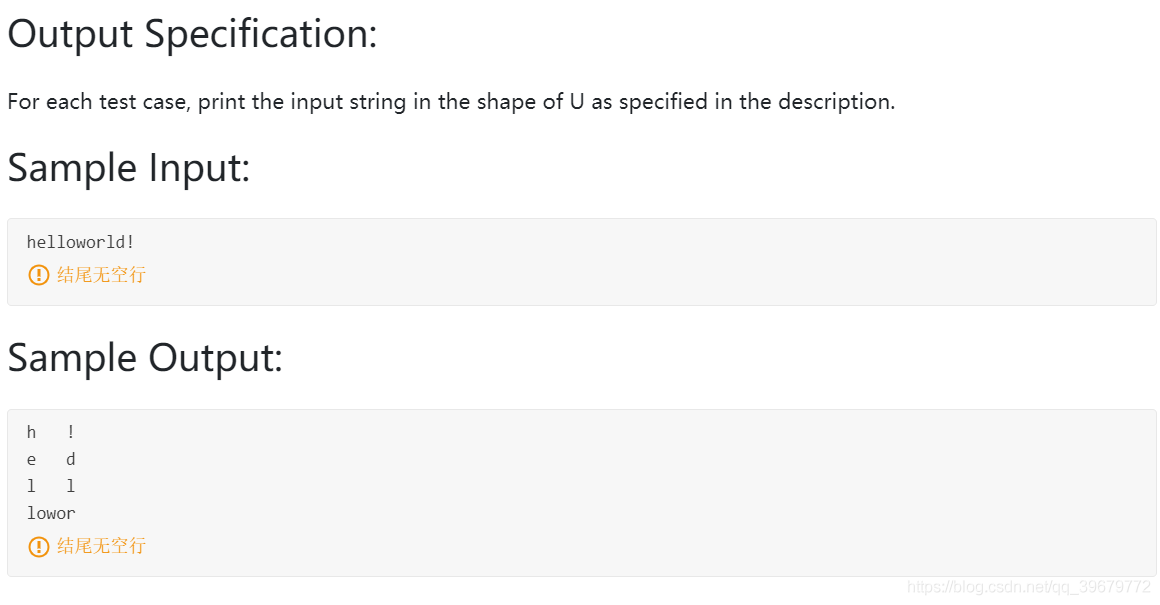Click the Sample Output heading
1160x605 pixels.
(145, 358)
